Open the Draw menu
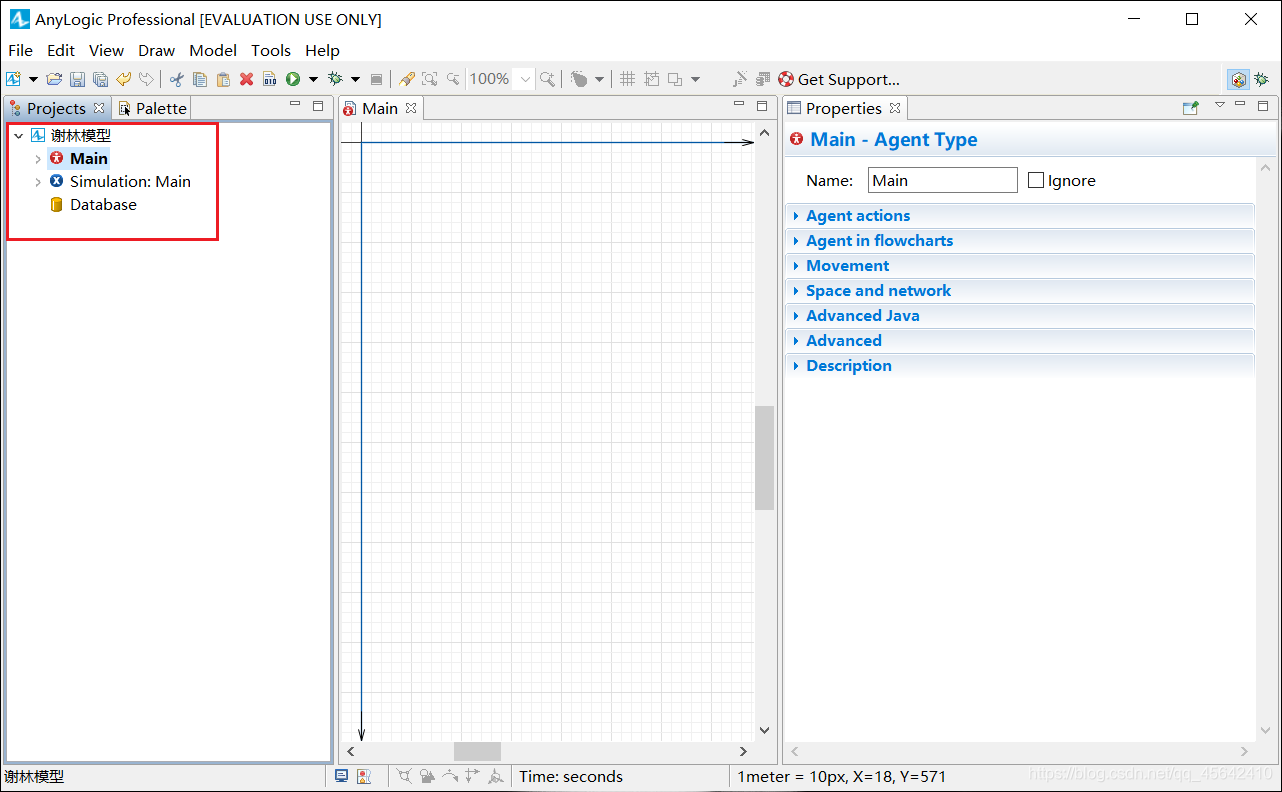Viewport: 1282px width, 792px height. [x=157, y=50]
